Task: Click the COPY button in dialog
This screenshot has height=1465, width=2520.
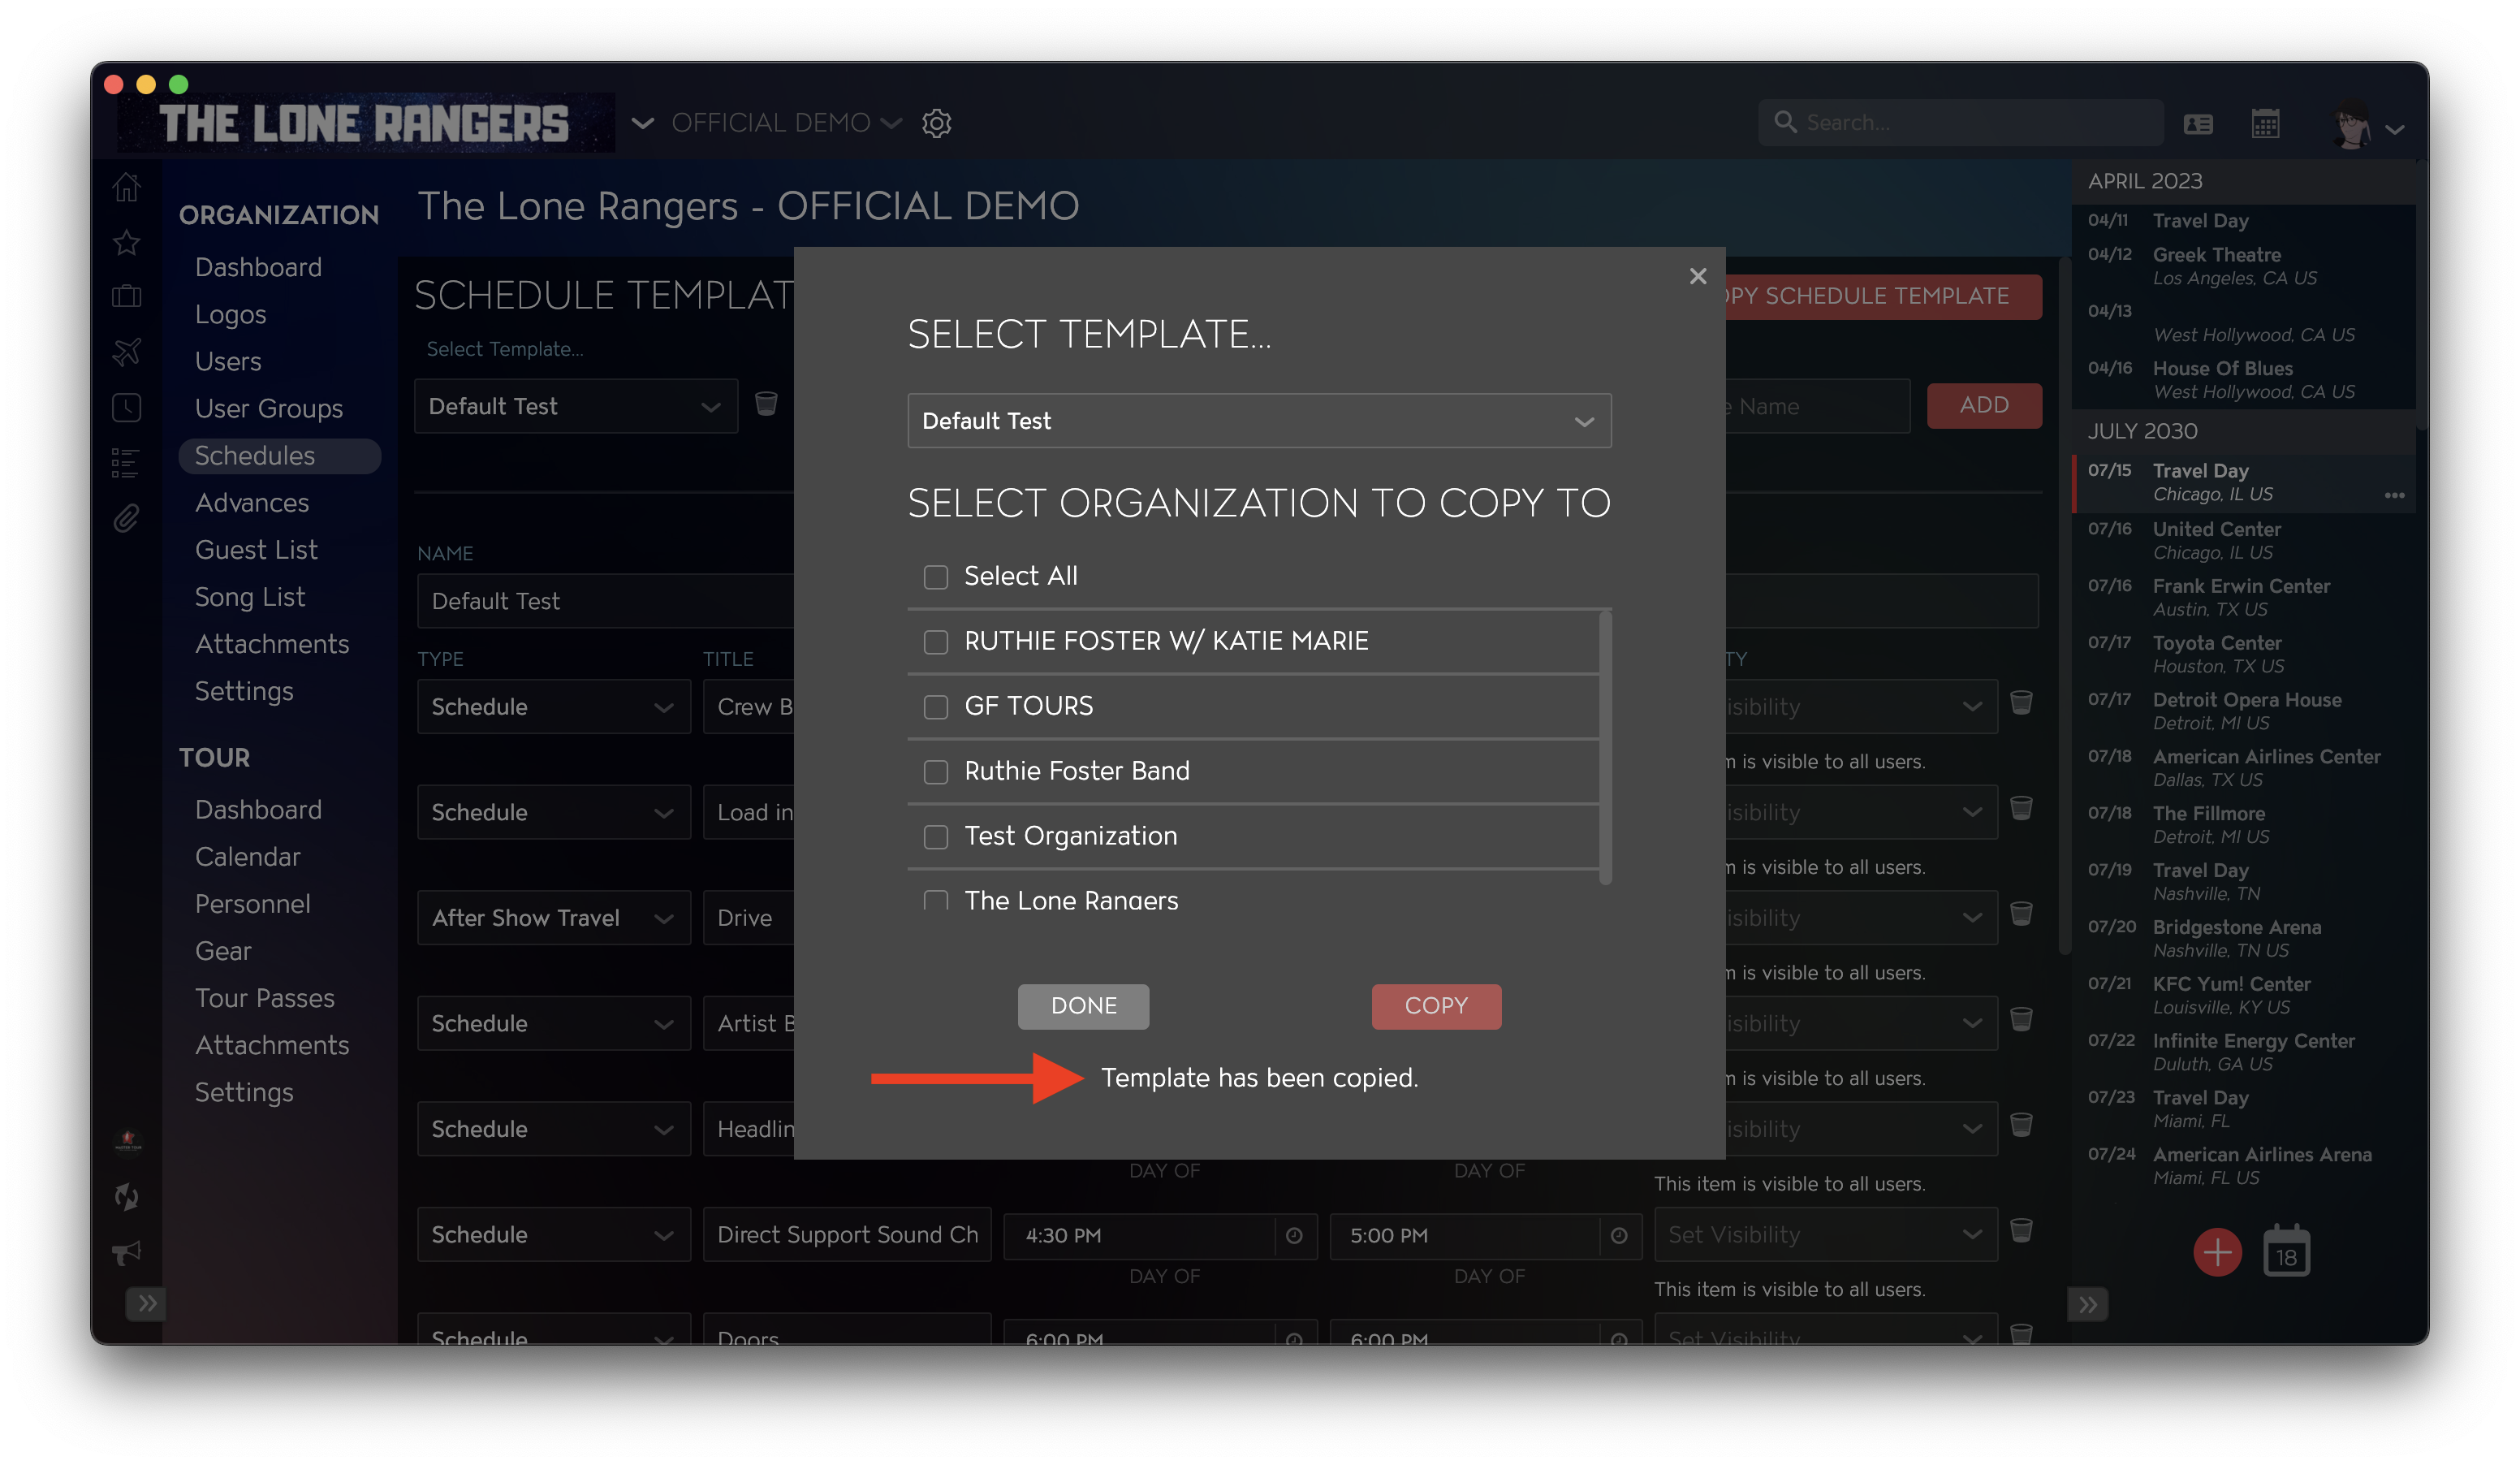Action: click(1436, 1006)
